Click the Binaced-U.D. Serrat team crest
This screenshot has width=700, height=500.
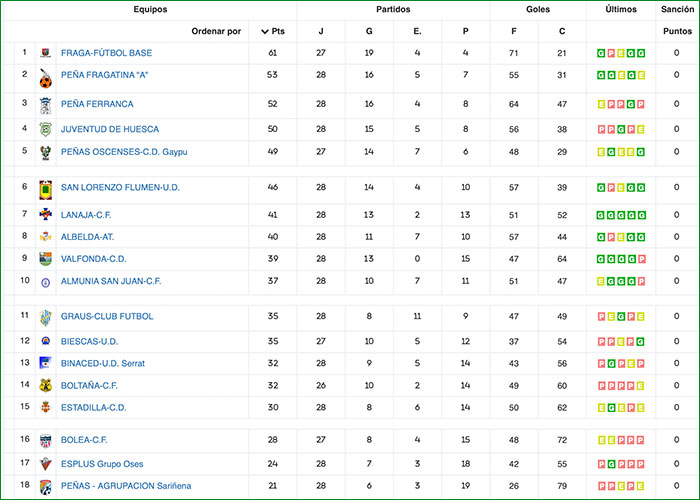(44, 363)
